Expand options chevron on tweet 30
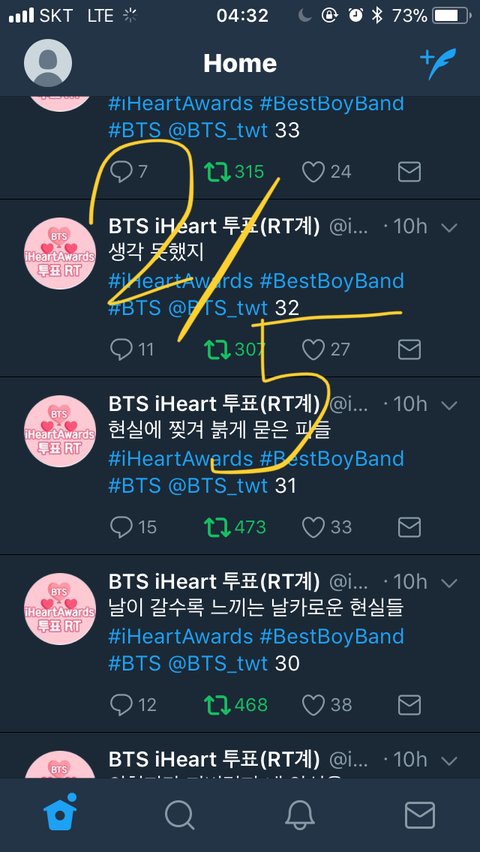 pyautogui.click(x=450, y=583)
